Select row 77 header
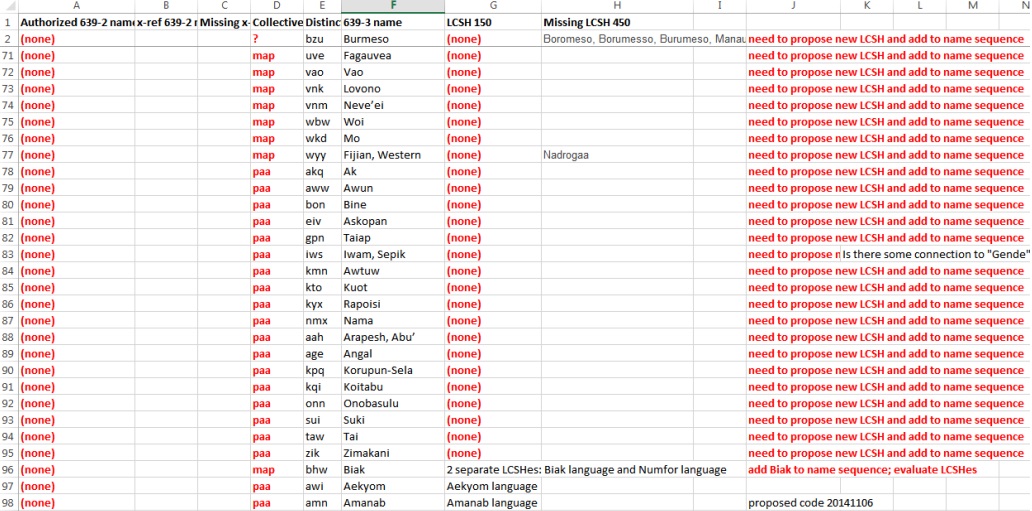Image resolution: width=1032 pixels, height=511 pixels. [x=9, y=155]
